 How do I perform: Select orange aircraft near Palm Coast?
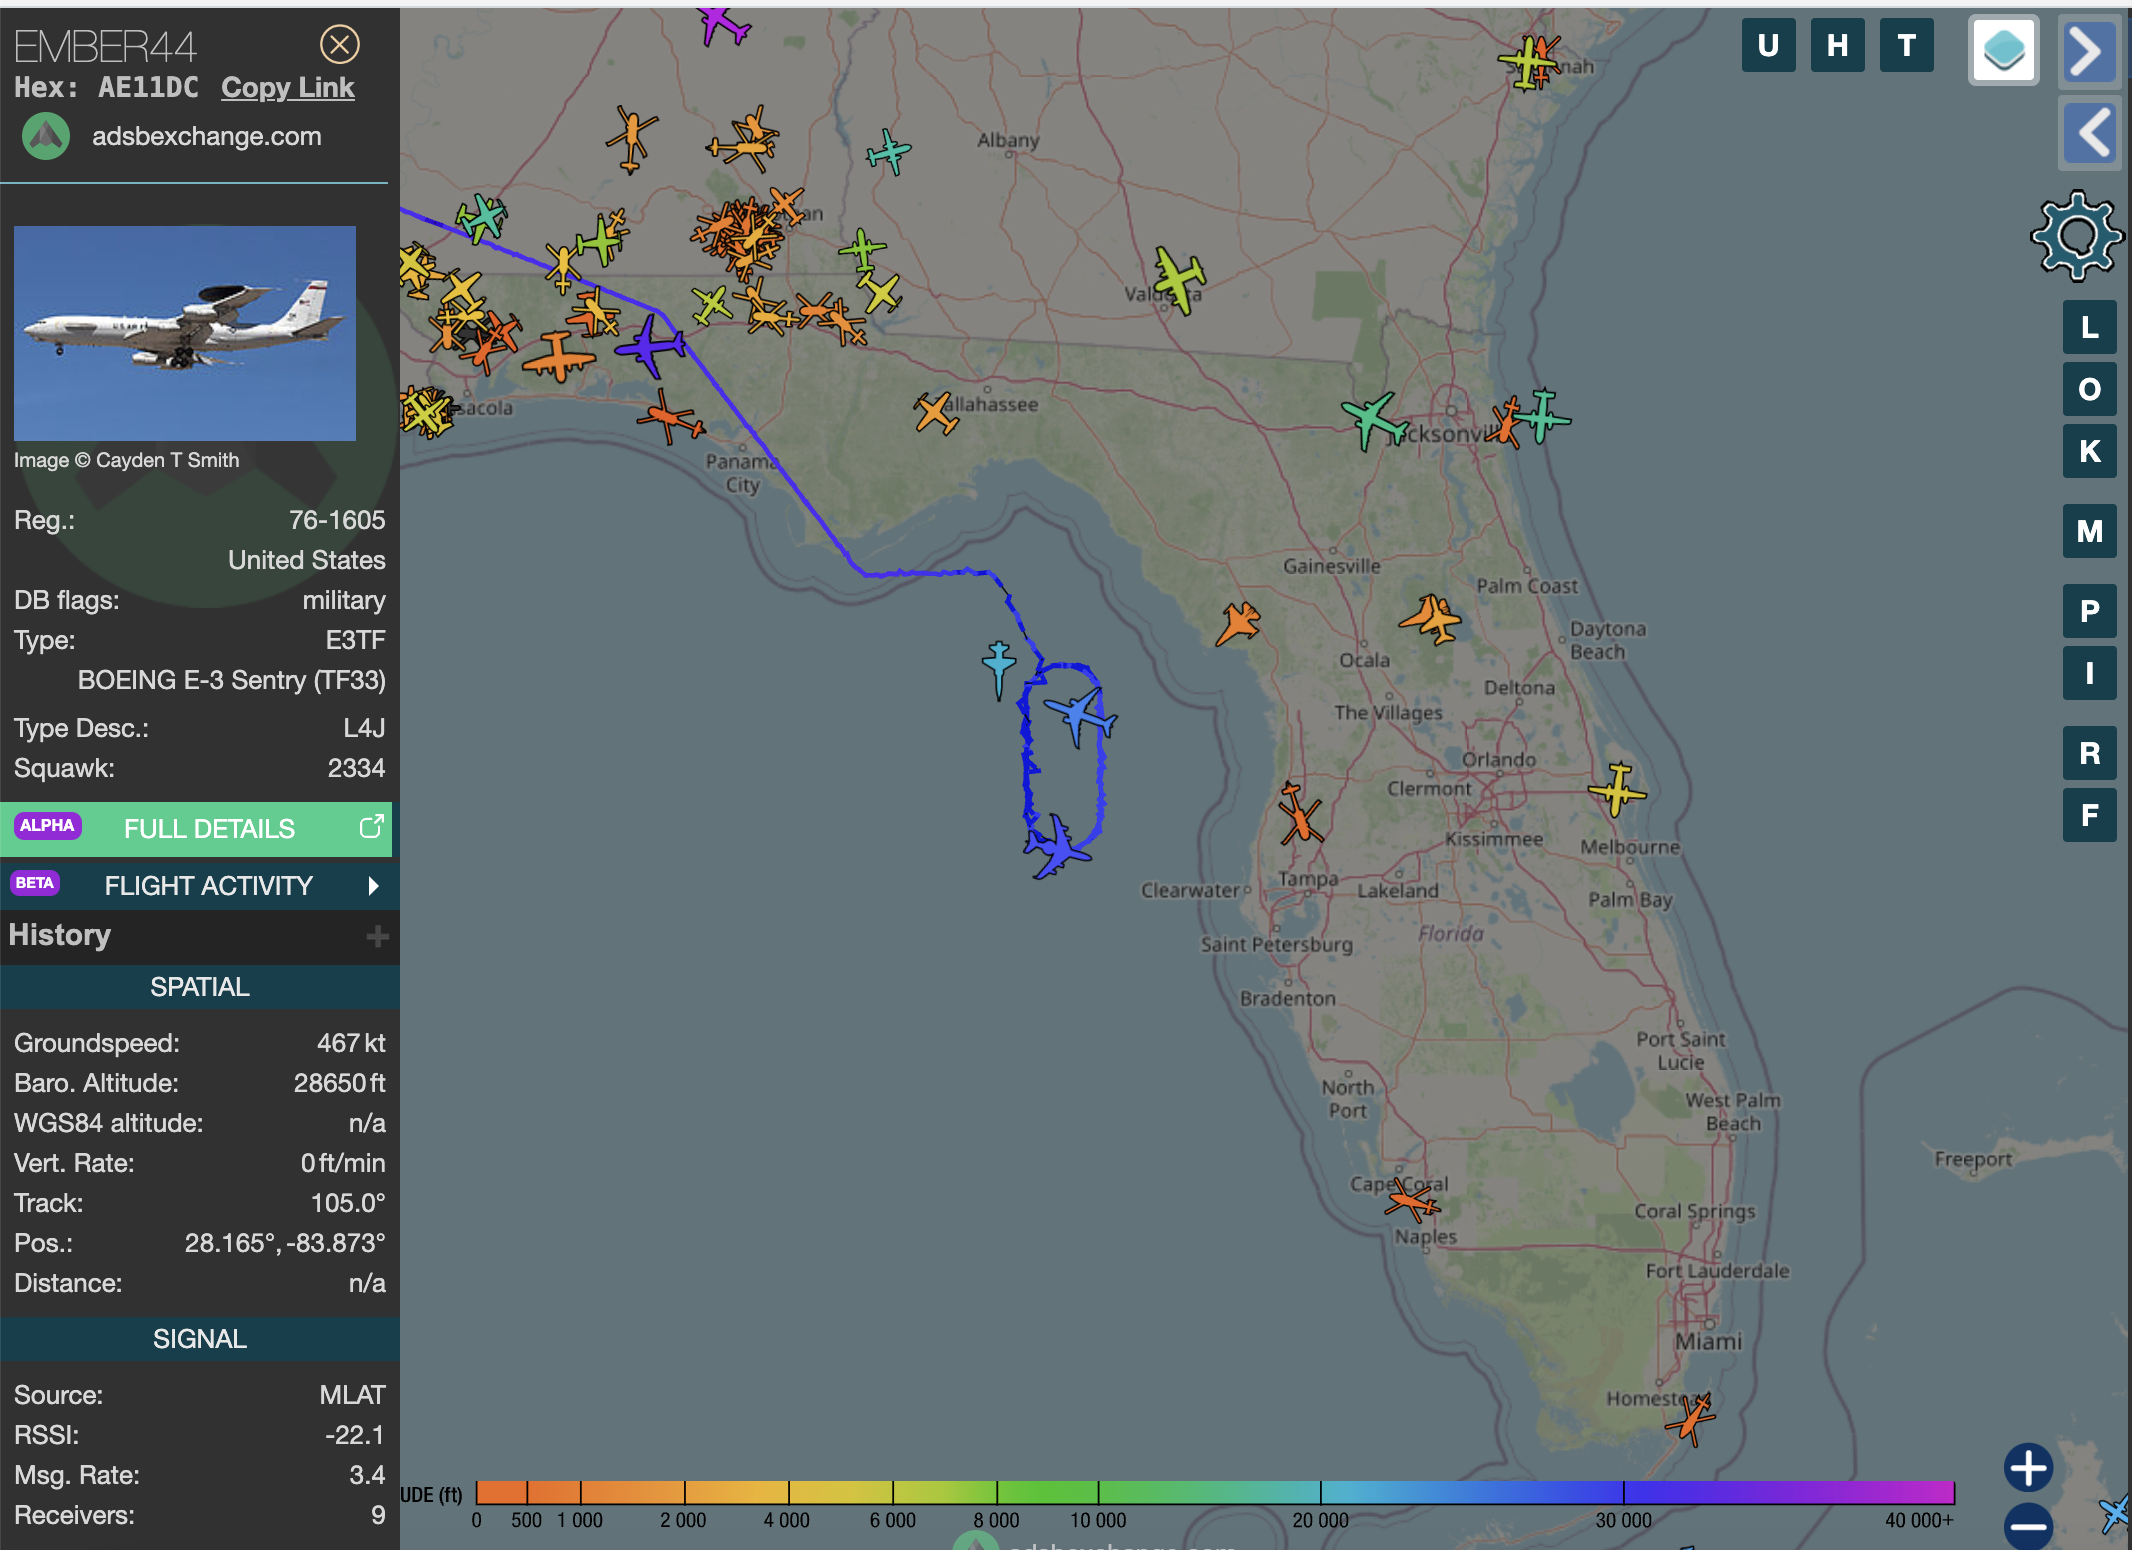(x=1431, y=618)
